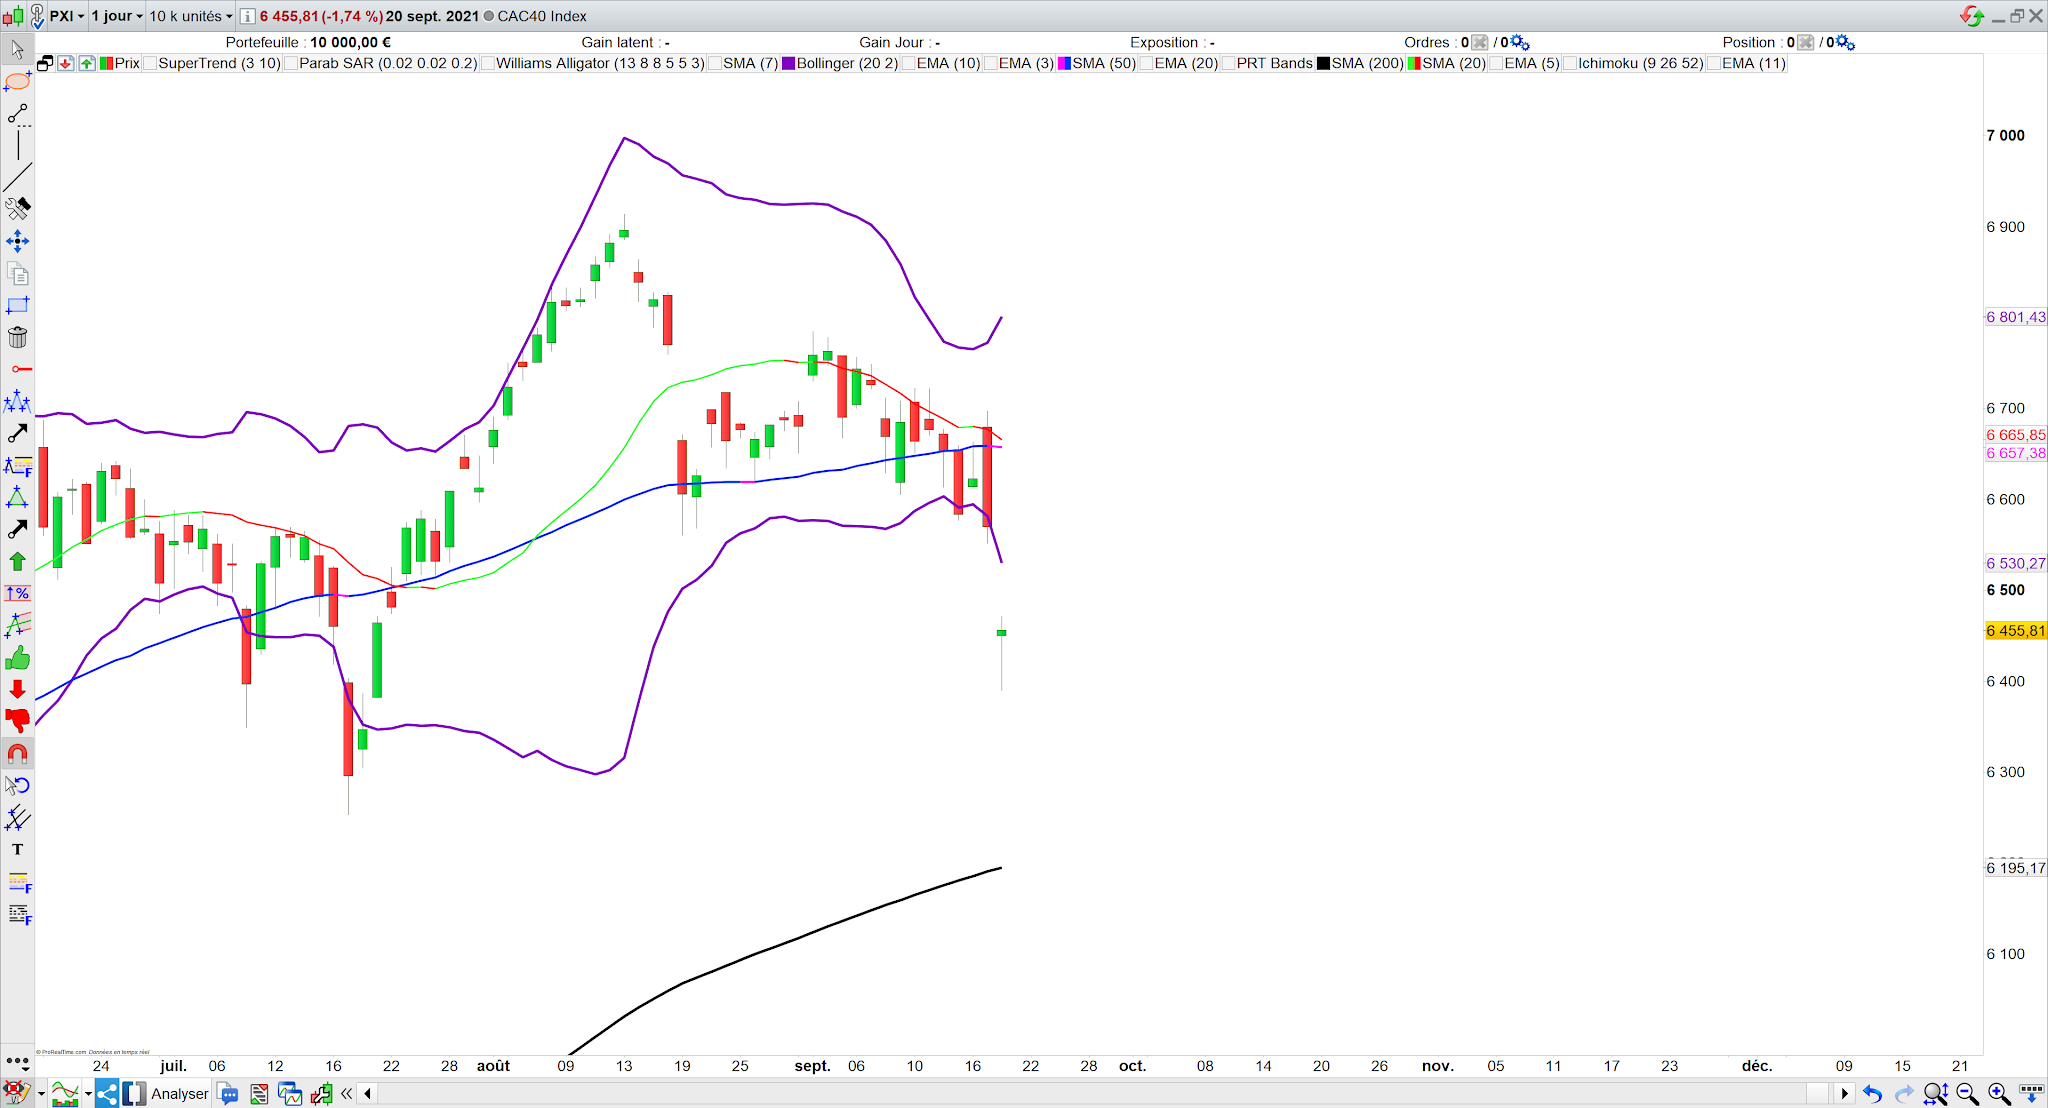Click the green thumbs-up icon

pyautogui.click(x=17, y=658)
